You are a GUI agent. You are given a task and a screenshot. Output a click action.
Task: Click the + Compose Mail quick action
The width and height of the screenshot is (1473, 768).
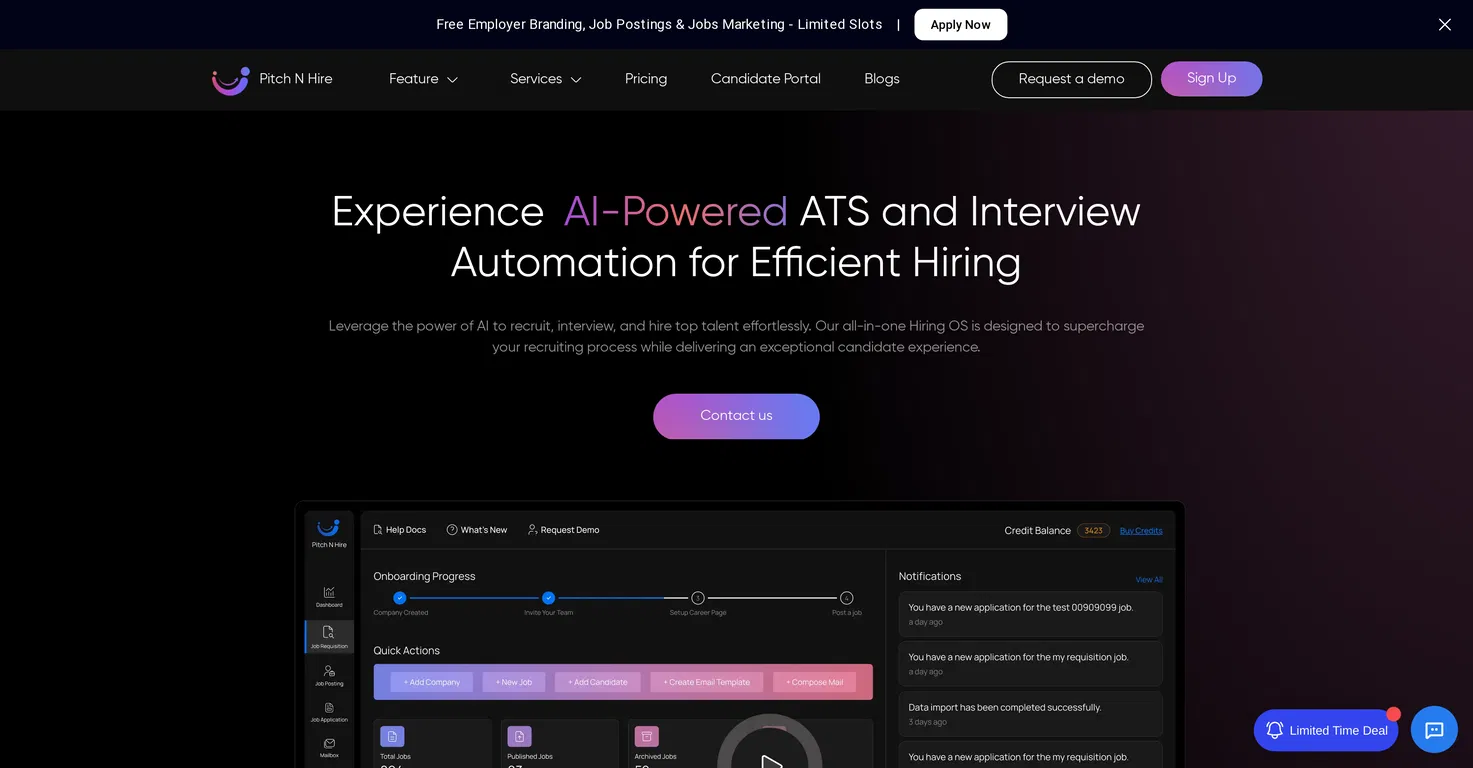pyautogui.click(x=814, y=682)
